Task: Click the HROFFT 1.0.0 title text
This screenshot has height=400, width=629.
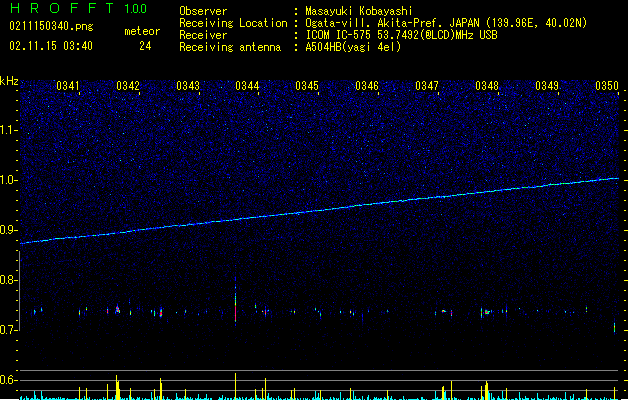Action: (79, 8)
